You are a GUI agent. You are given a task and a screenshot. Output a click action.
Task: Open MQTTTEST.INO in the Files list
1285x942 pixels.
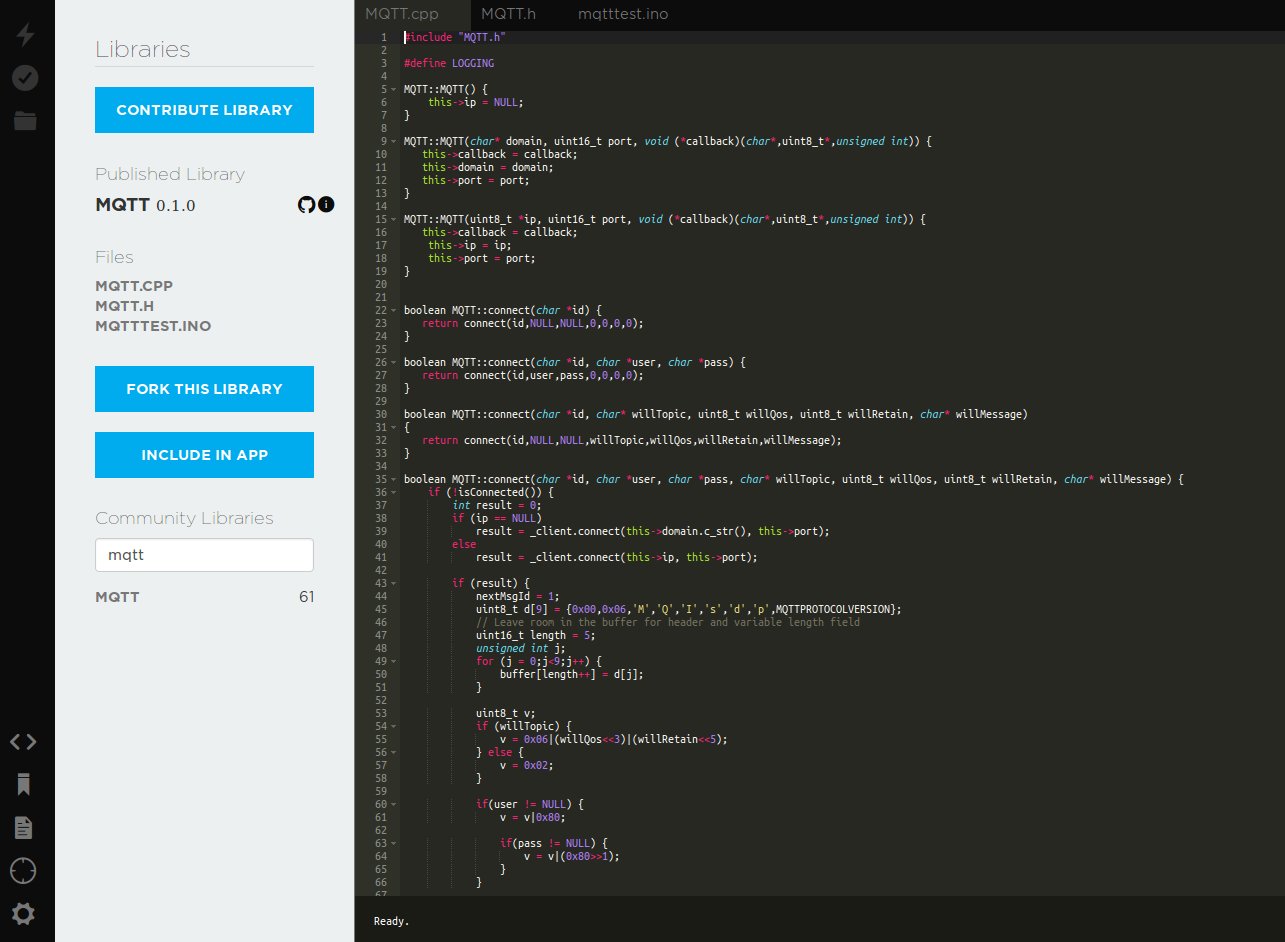click(153, 326)
